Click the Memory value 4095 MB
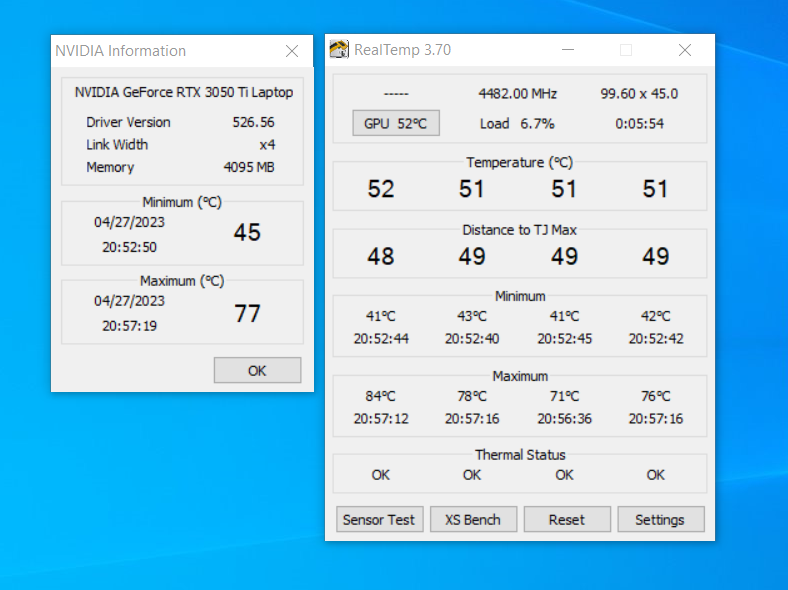This screenshot has width=788, height=590. [249, 167]
